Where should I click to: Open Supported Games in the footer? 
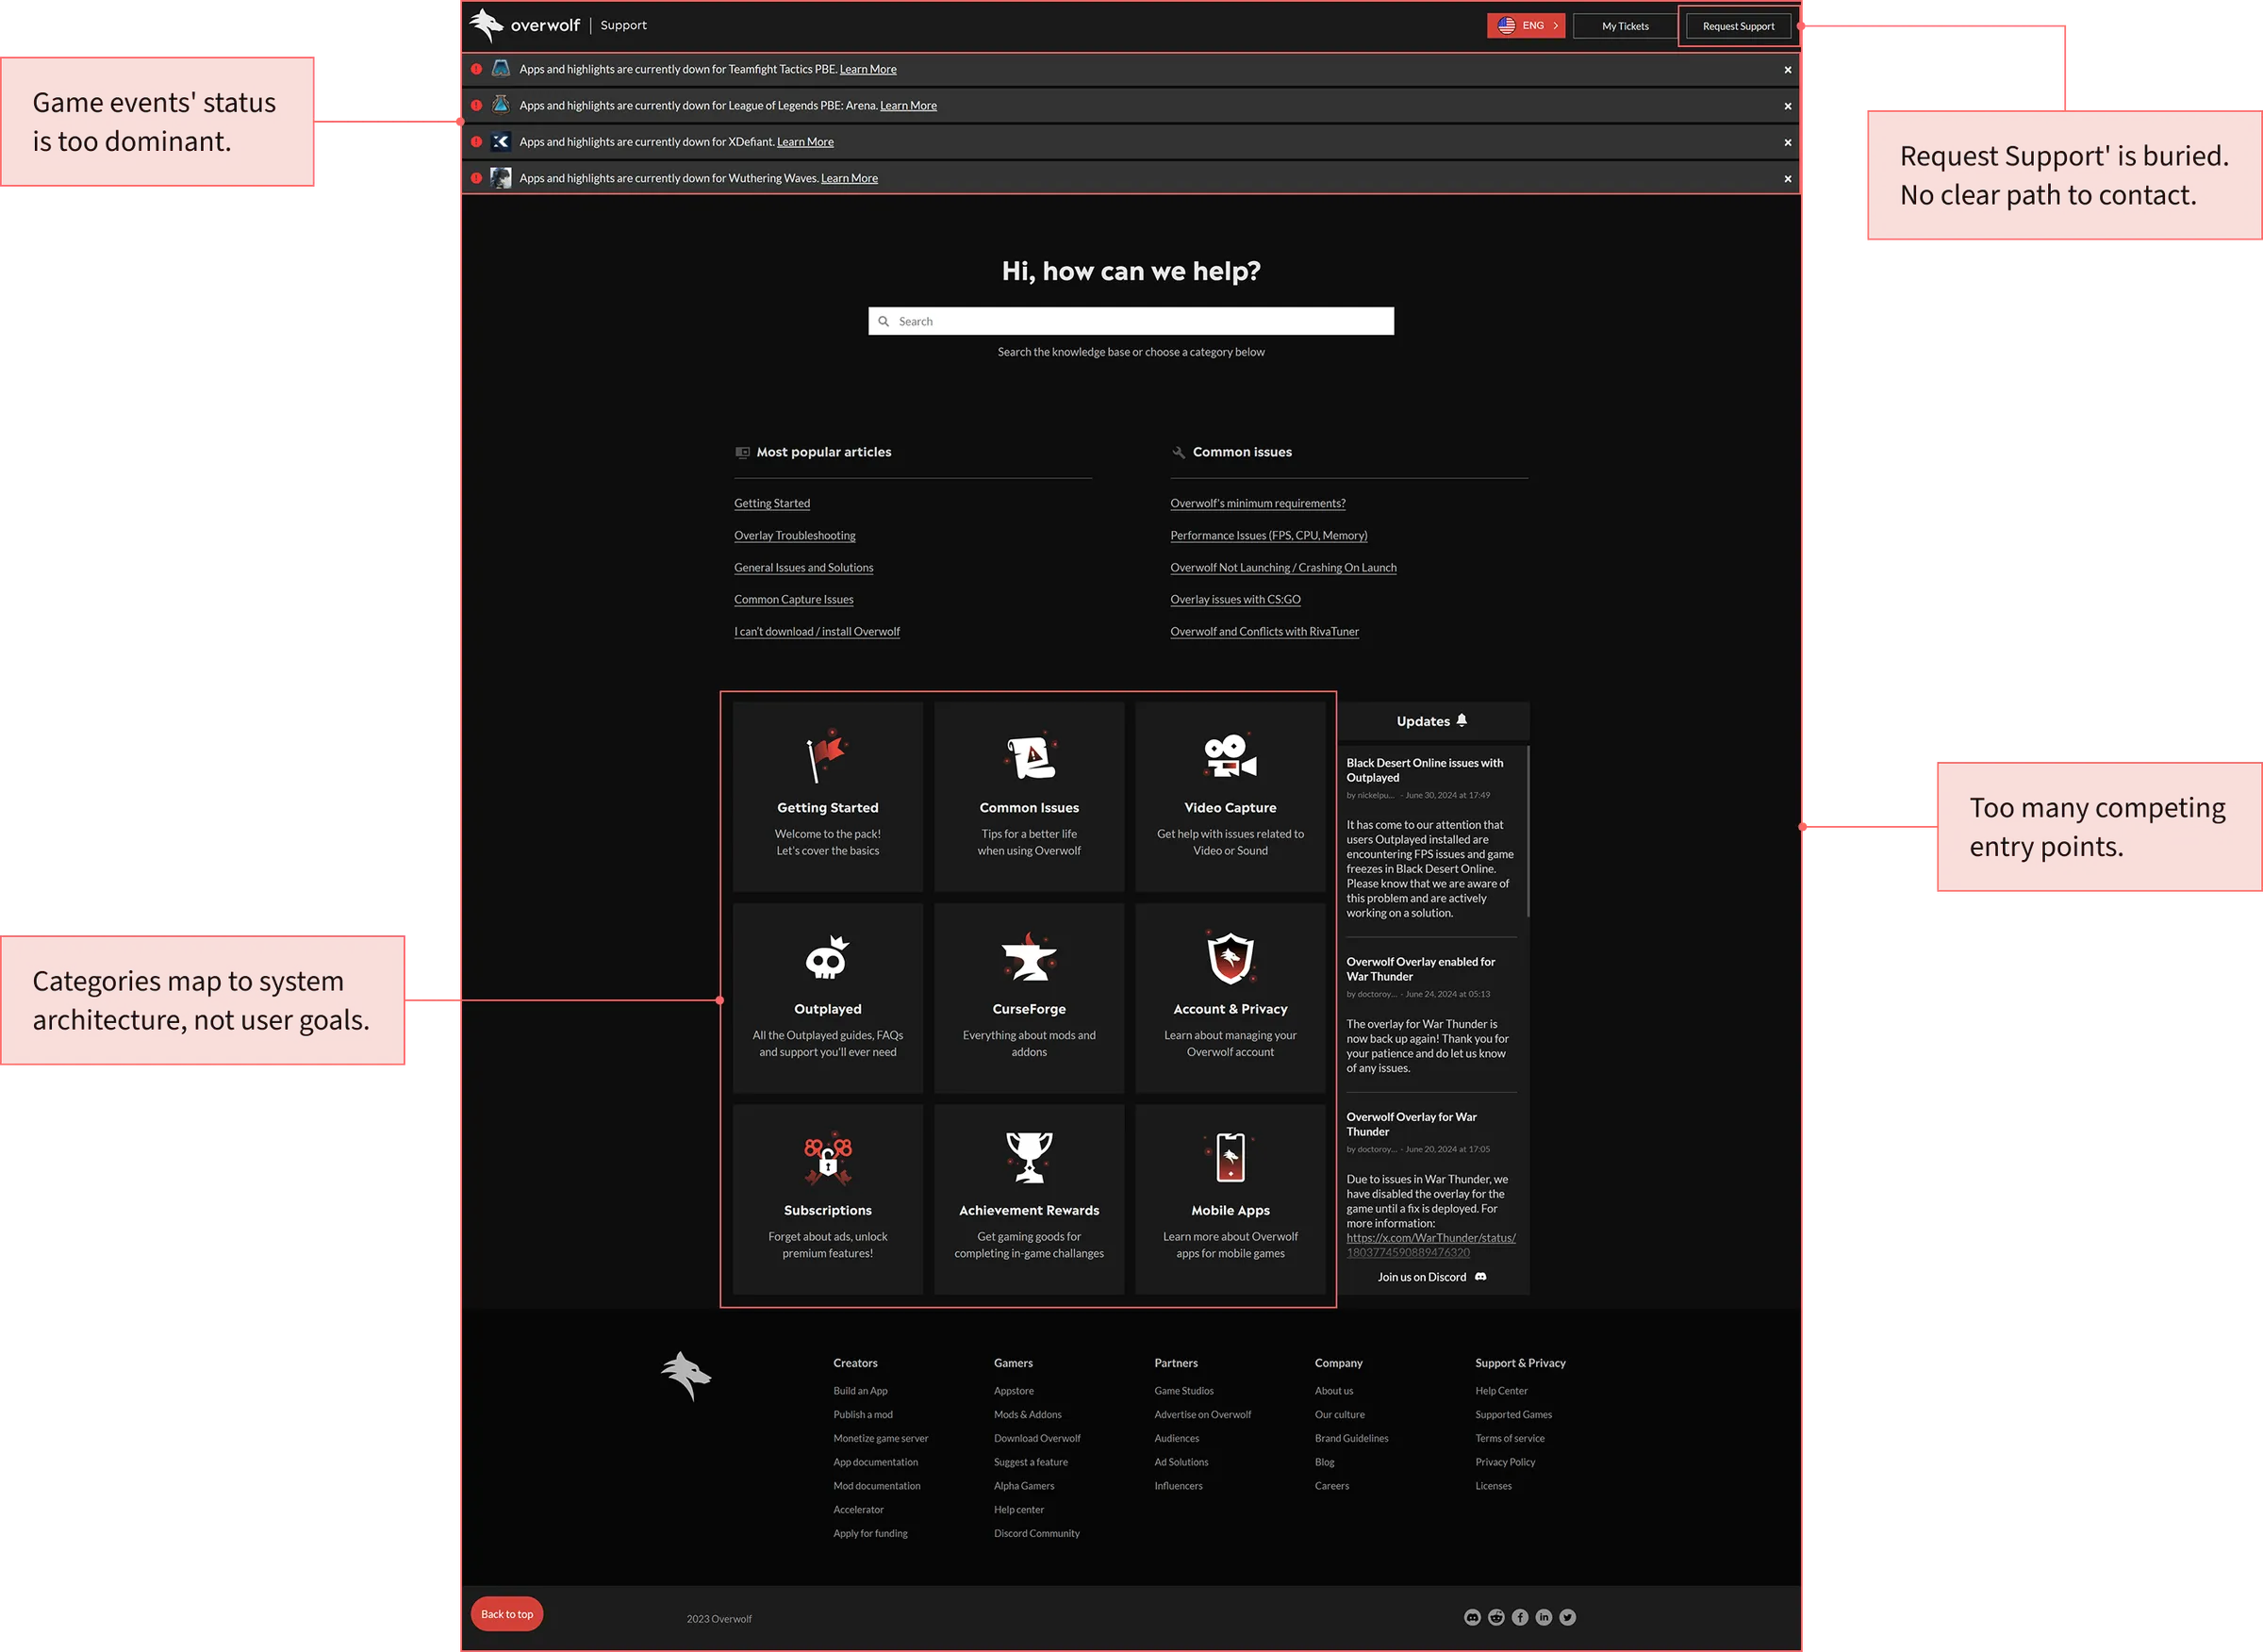click(x=1513, y=1414)
